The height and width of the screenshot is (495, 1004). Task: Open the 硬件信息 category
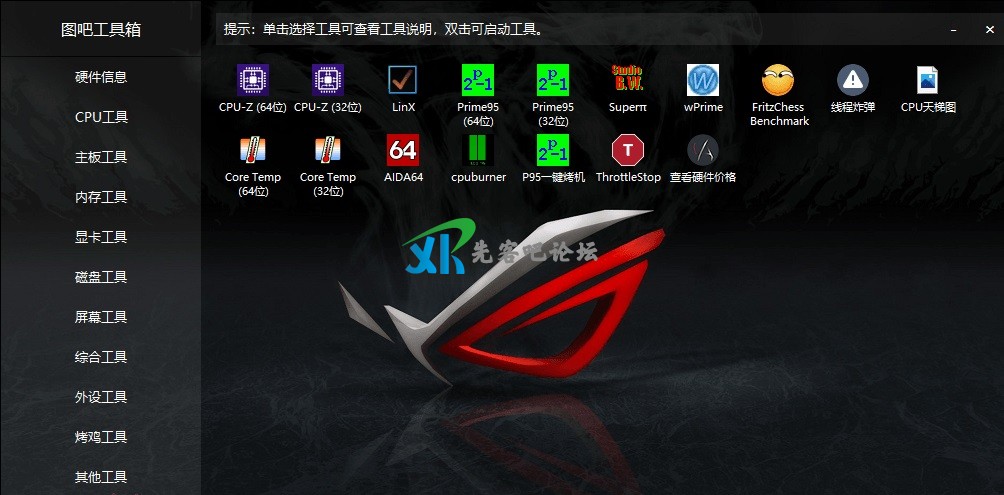click(x=101, y=77)
